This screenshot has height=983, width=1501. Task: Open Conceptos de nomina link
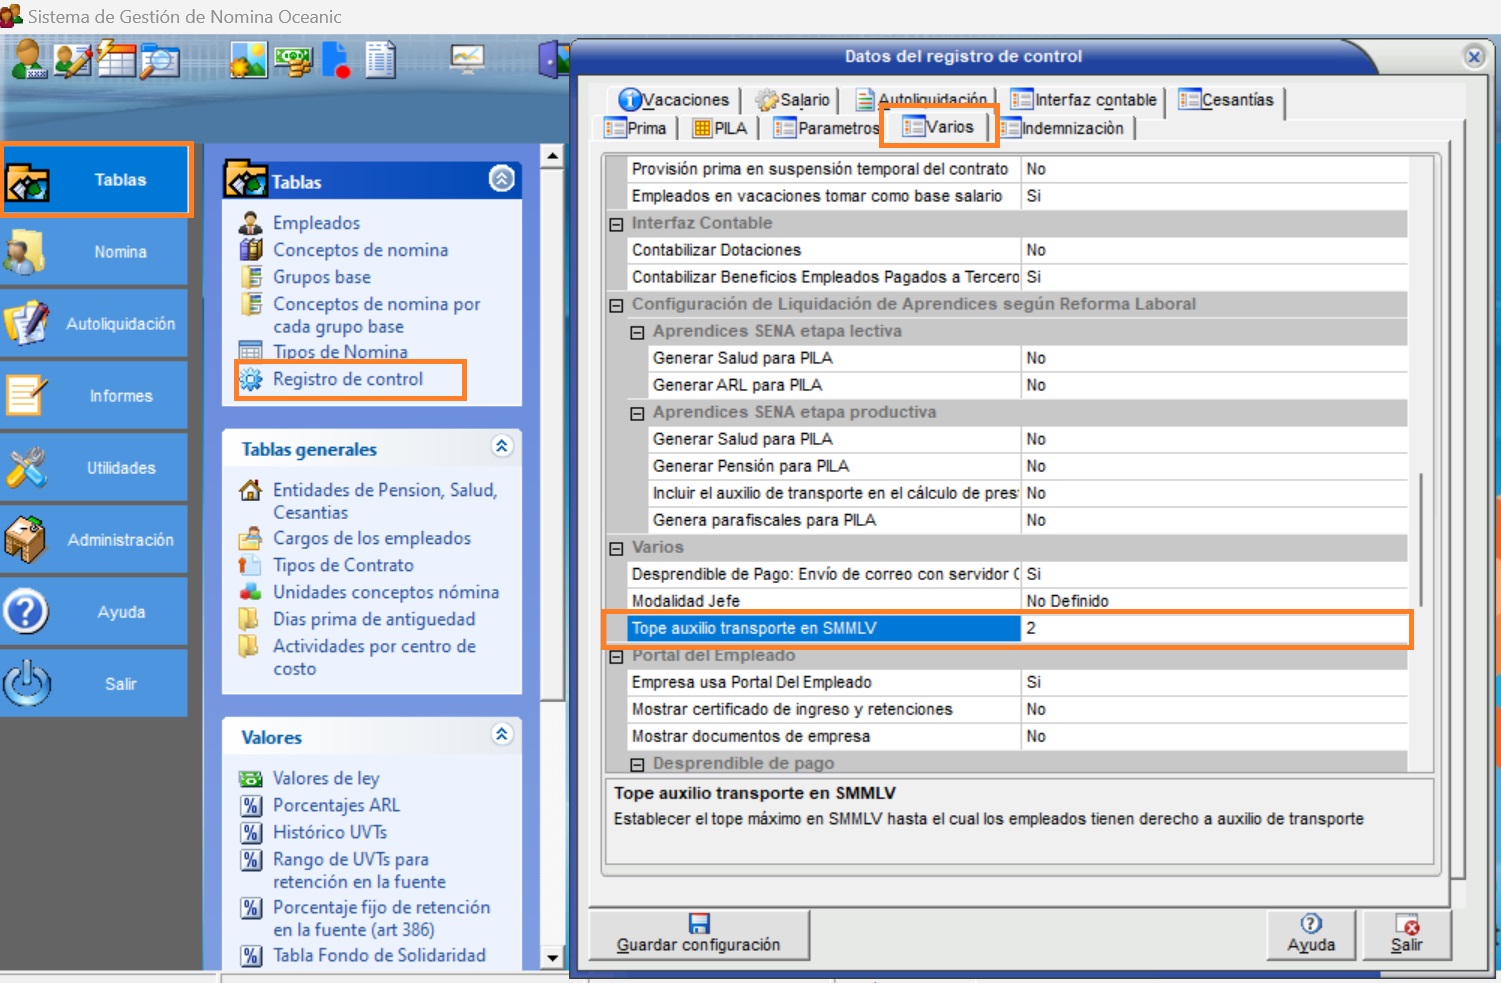[360, 250]
